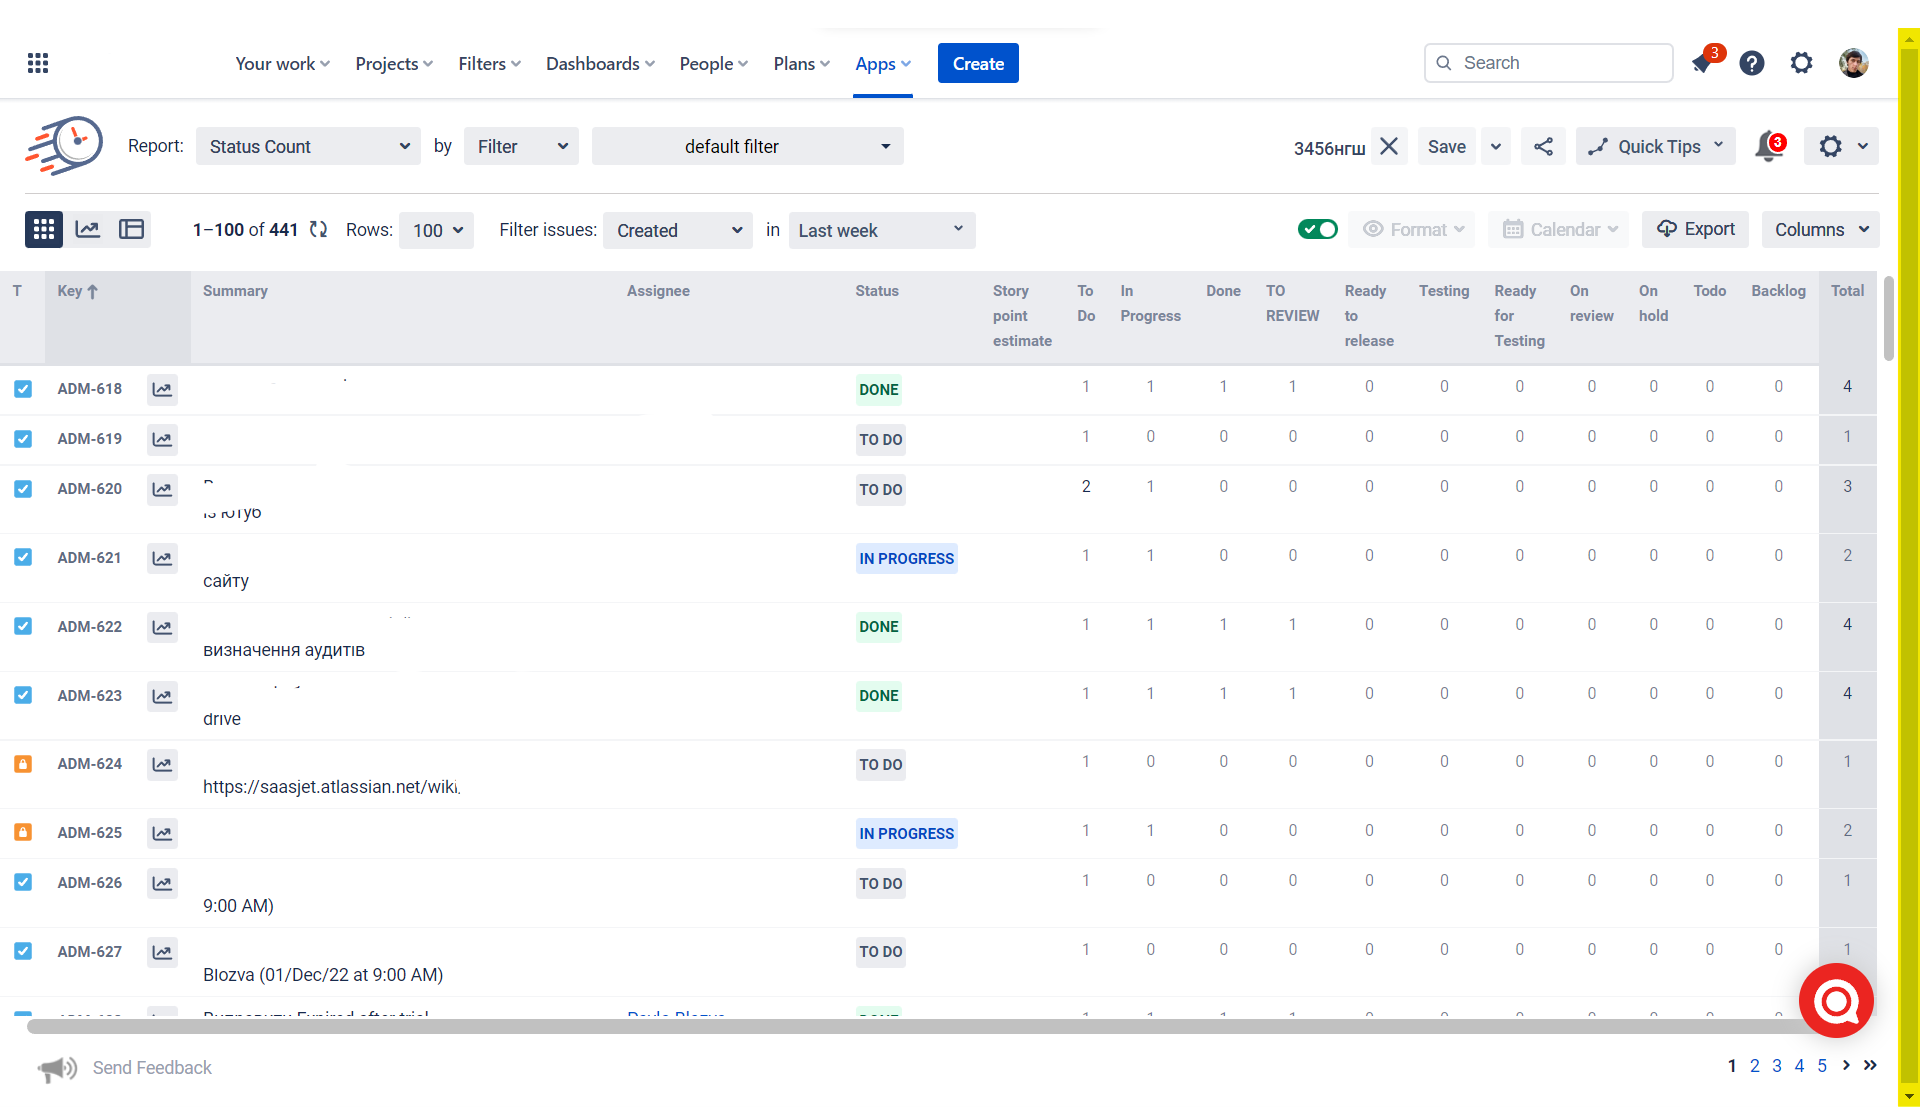Open Jira settings gear in the top bar

(x=1801, y=63)
